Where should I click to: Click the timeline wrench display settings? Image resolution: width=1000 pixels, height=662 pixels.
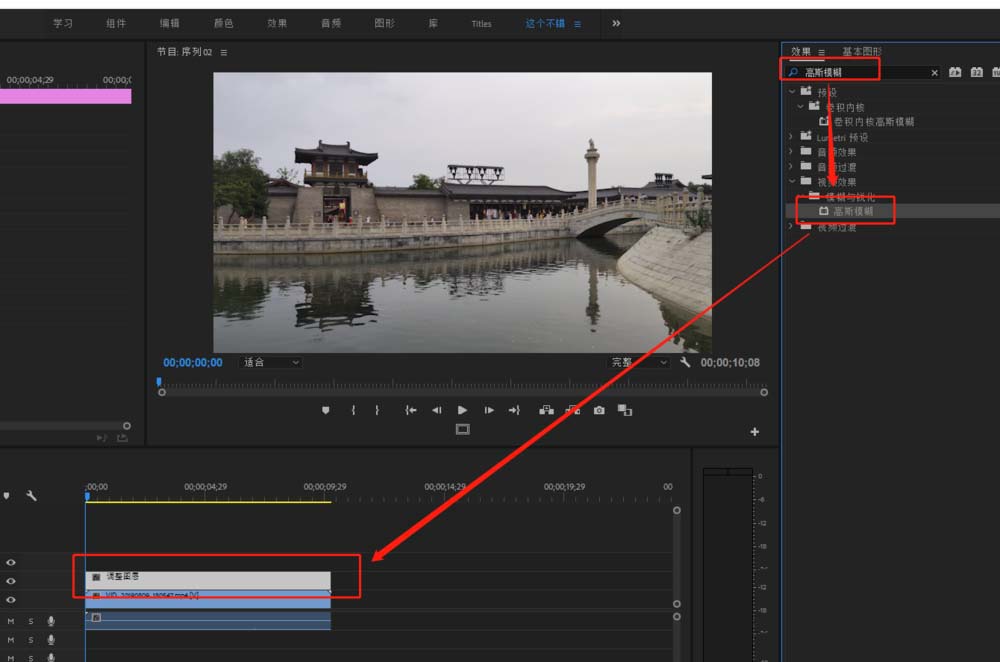click(32, 495)
